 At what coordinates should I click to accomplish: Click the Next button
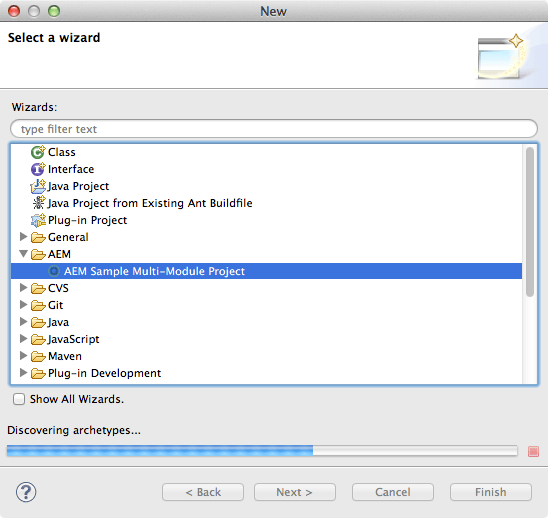(x=295, y=492)
